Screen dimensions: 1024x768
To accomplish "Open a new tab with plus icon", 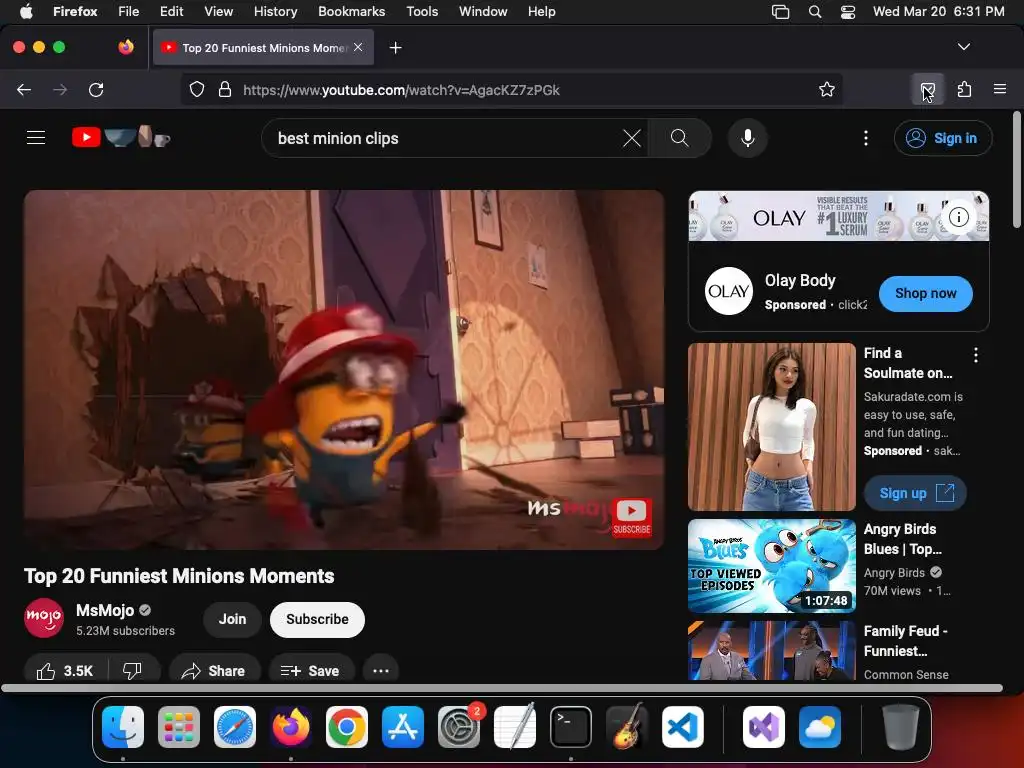I will pos(395,48).
